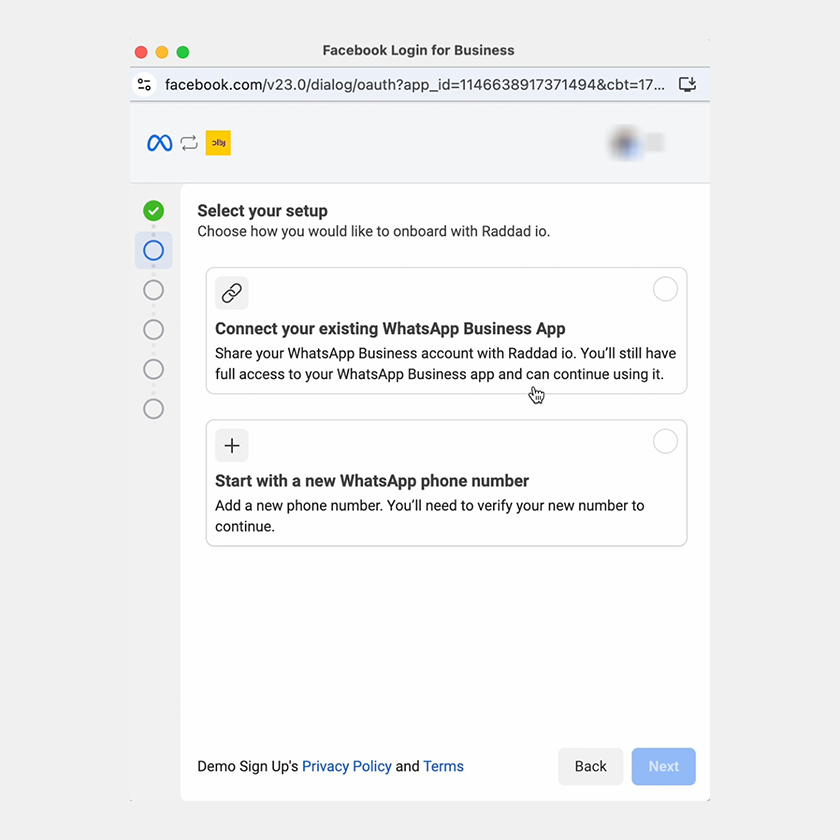The height and width of the screenshot is (840, 840).
Task: Click the facebook.com URL address field
Action: (414, 85)
